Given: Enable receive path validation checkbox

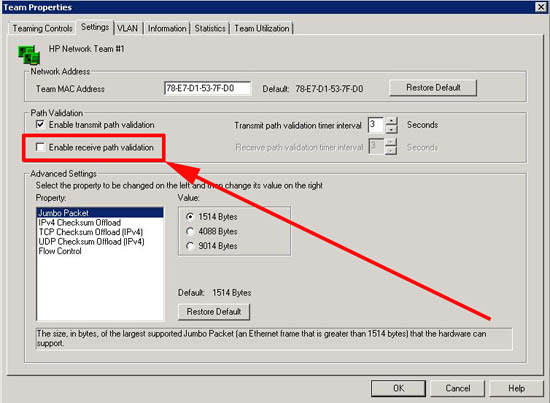Looking at the screenshot, I should [x=40, y=147].
